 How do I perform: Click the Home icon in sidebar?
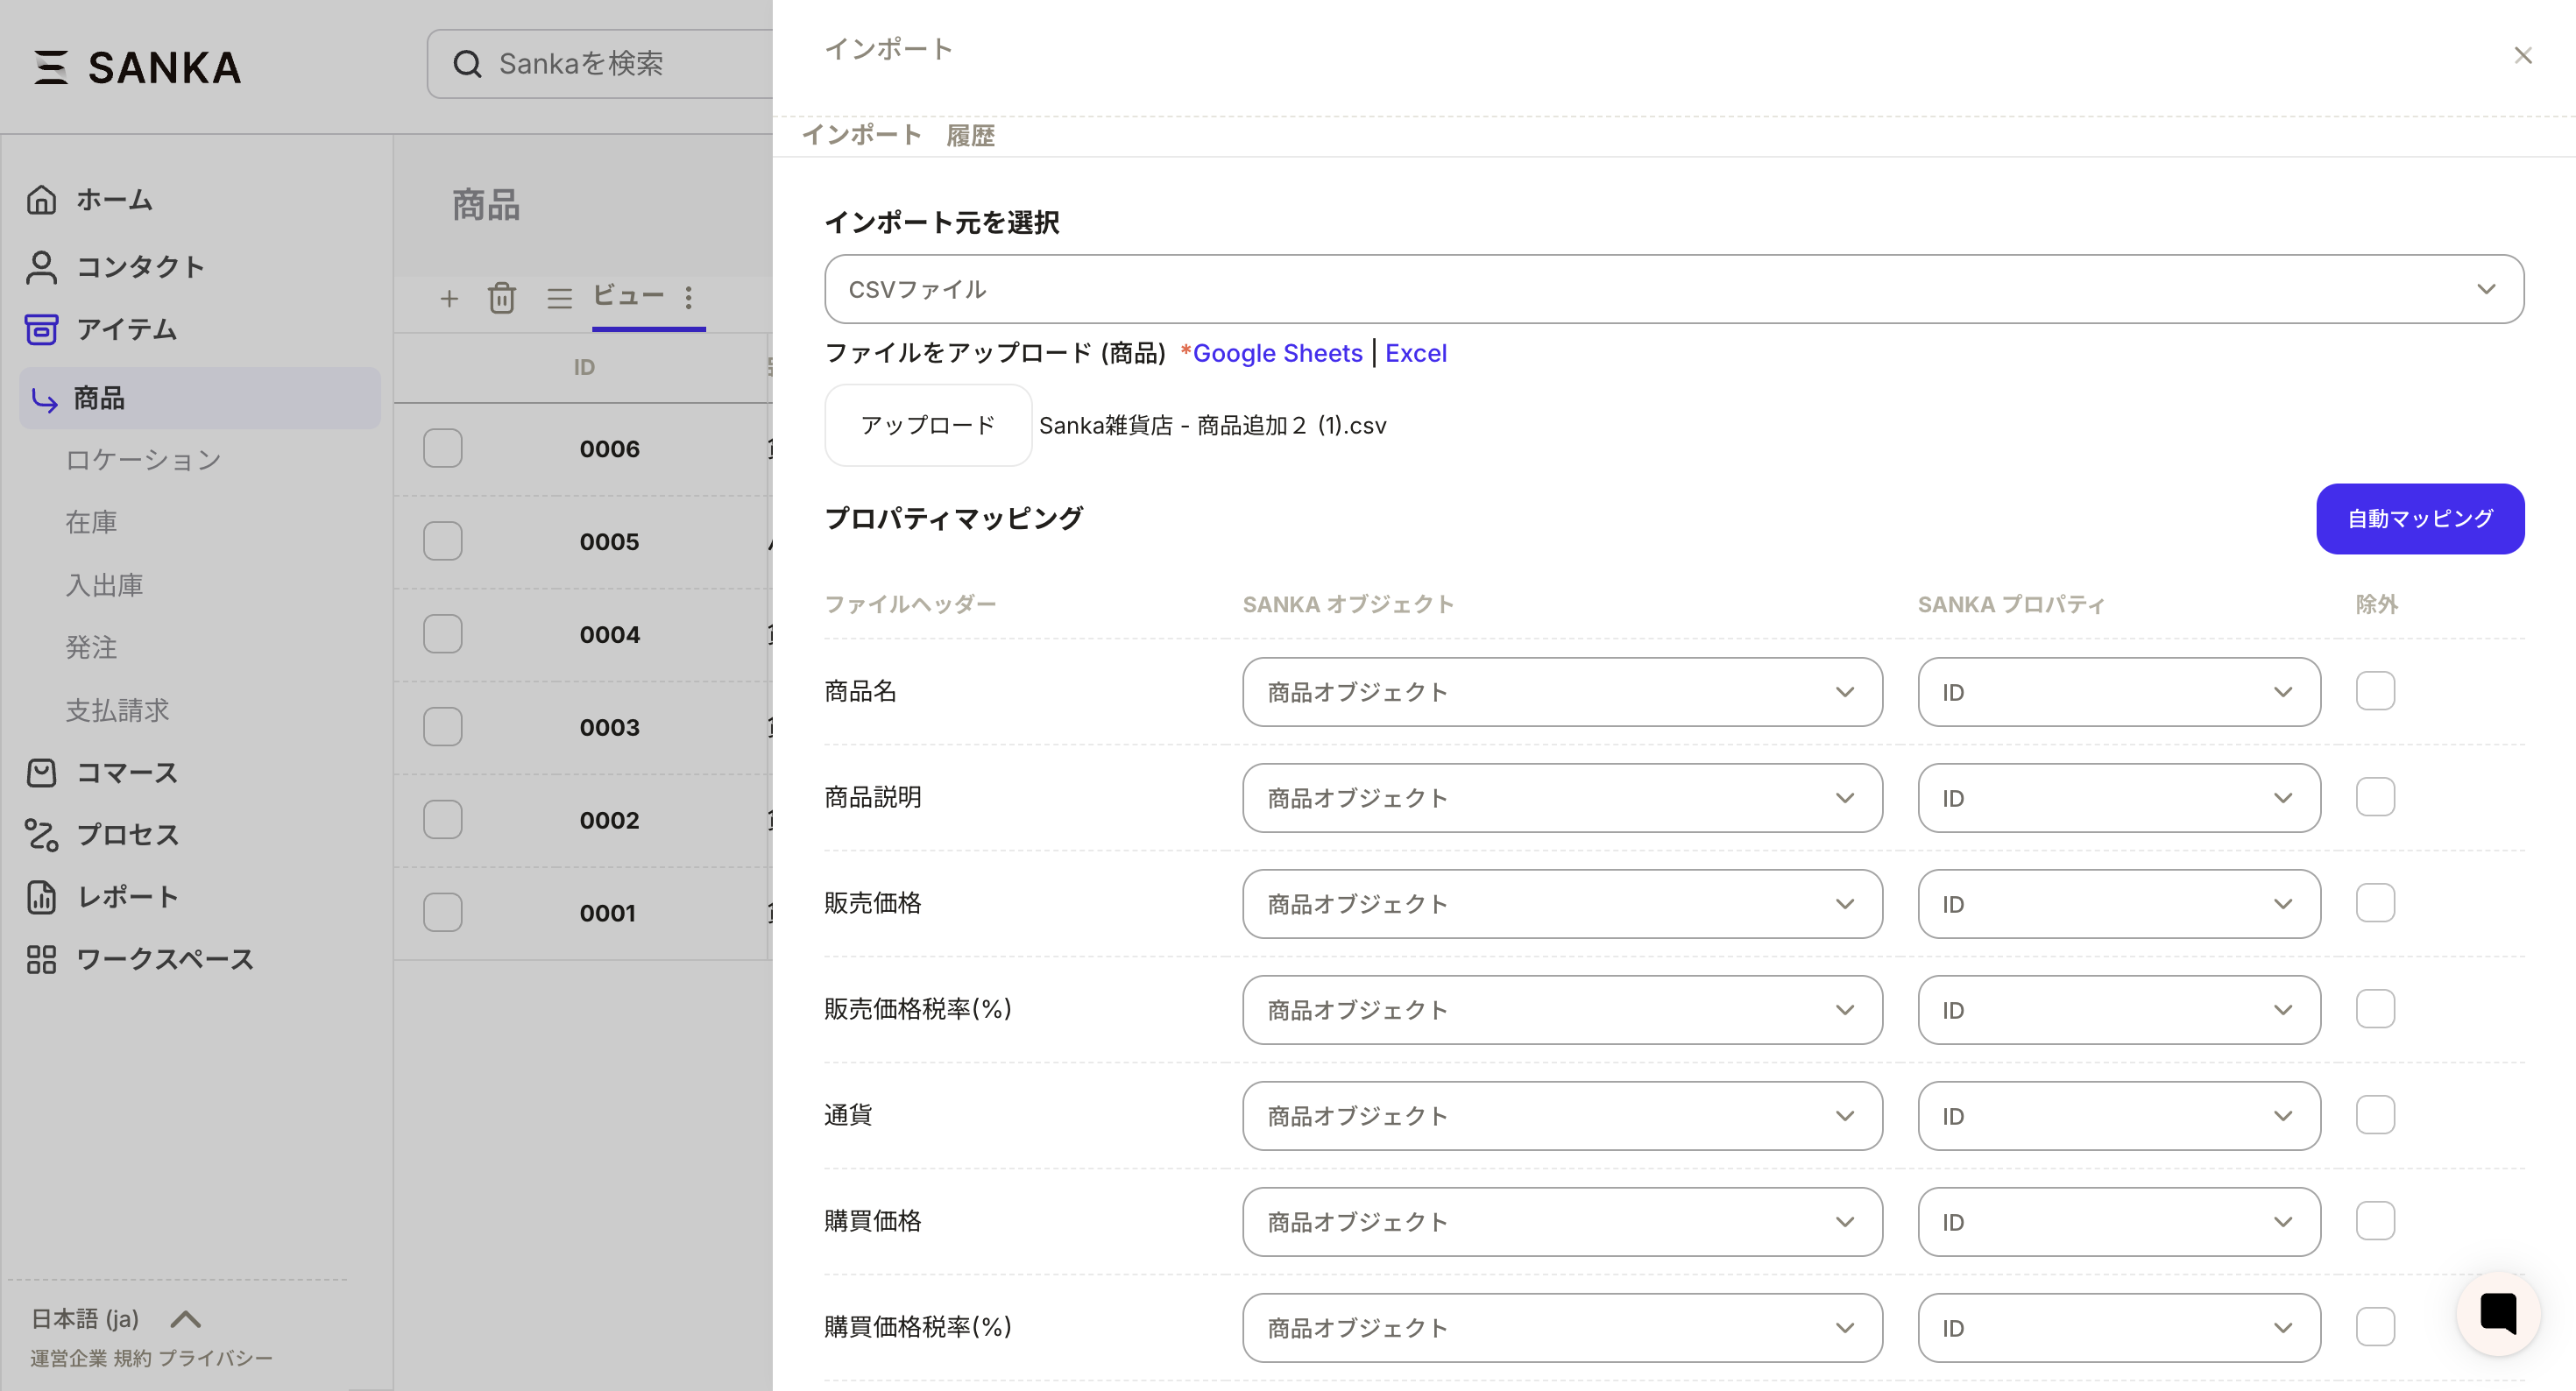coord(41,200)
